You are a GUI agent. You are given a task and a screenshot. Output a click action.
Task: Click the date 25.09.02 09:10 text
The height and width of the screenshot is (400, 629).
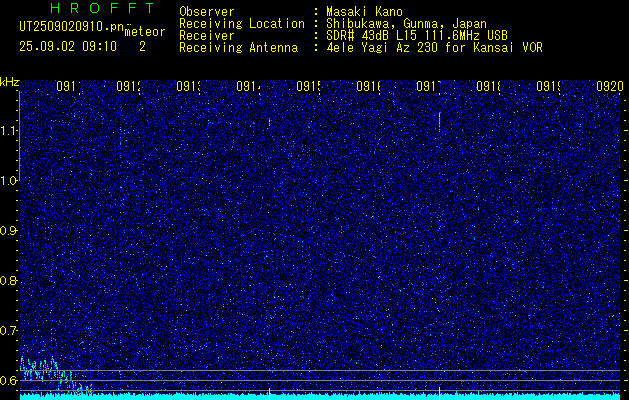68,47
